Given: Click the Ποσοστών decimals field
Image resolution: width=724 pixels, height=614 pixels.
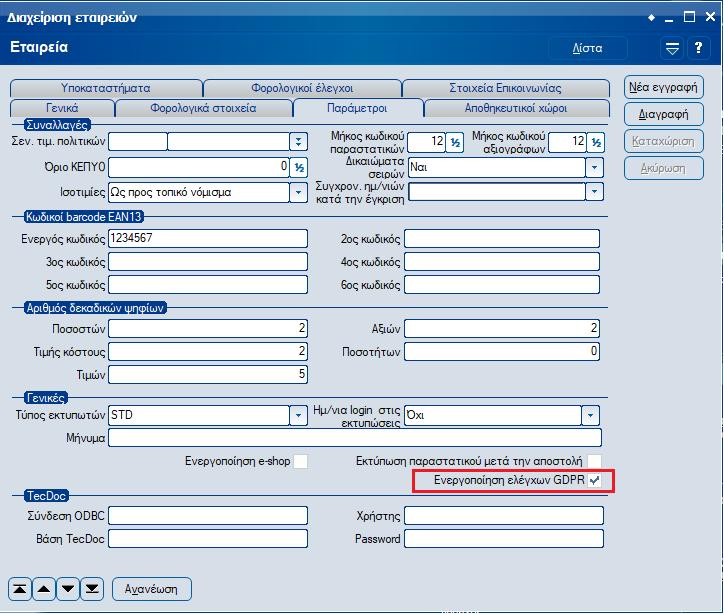Looking at the screenshot, I should click(208, 329).
